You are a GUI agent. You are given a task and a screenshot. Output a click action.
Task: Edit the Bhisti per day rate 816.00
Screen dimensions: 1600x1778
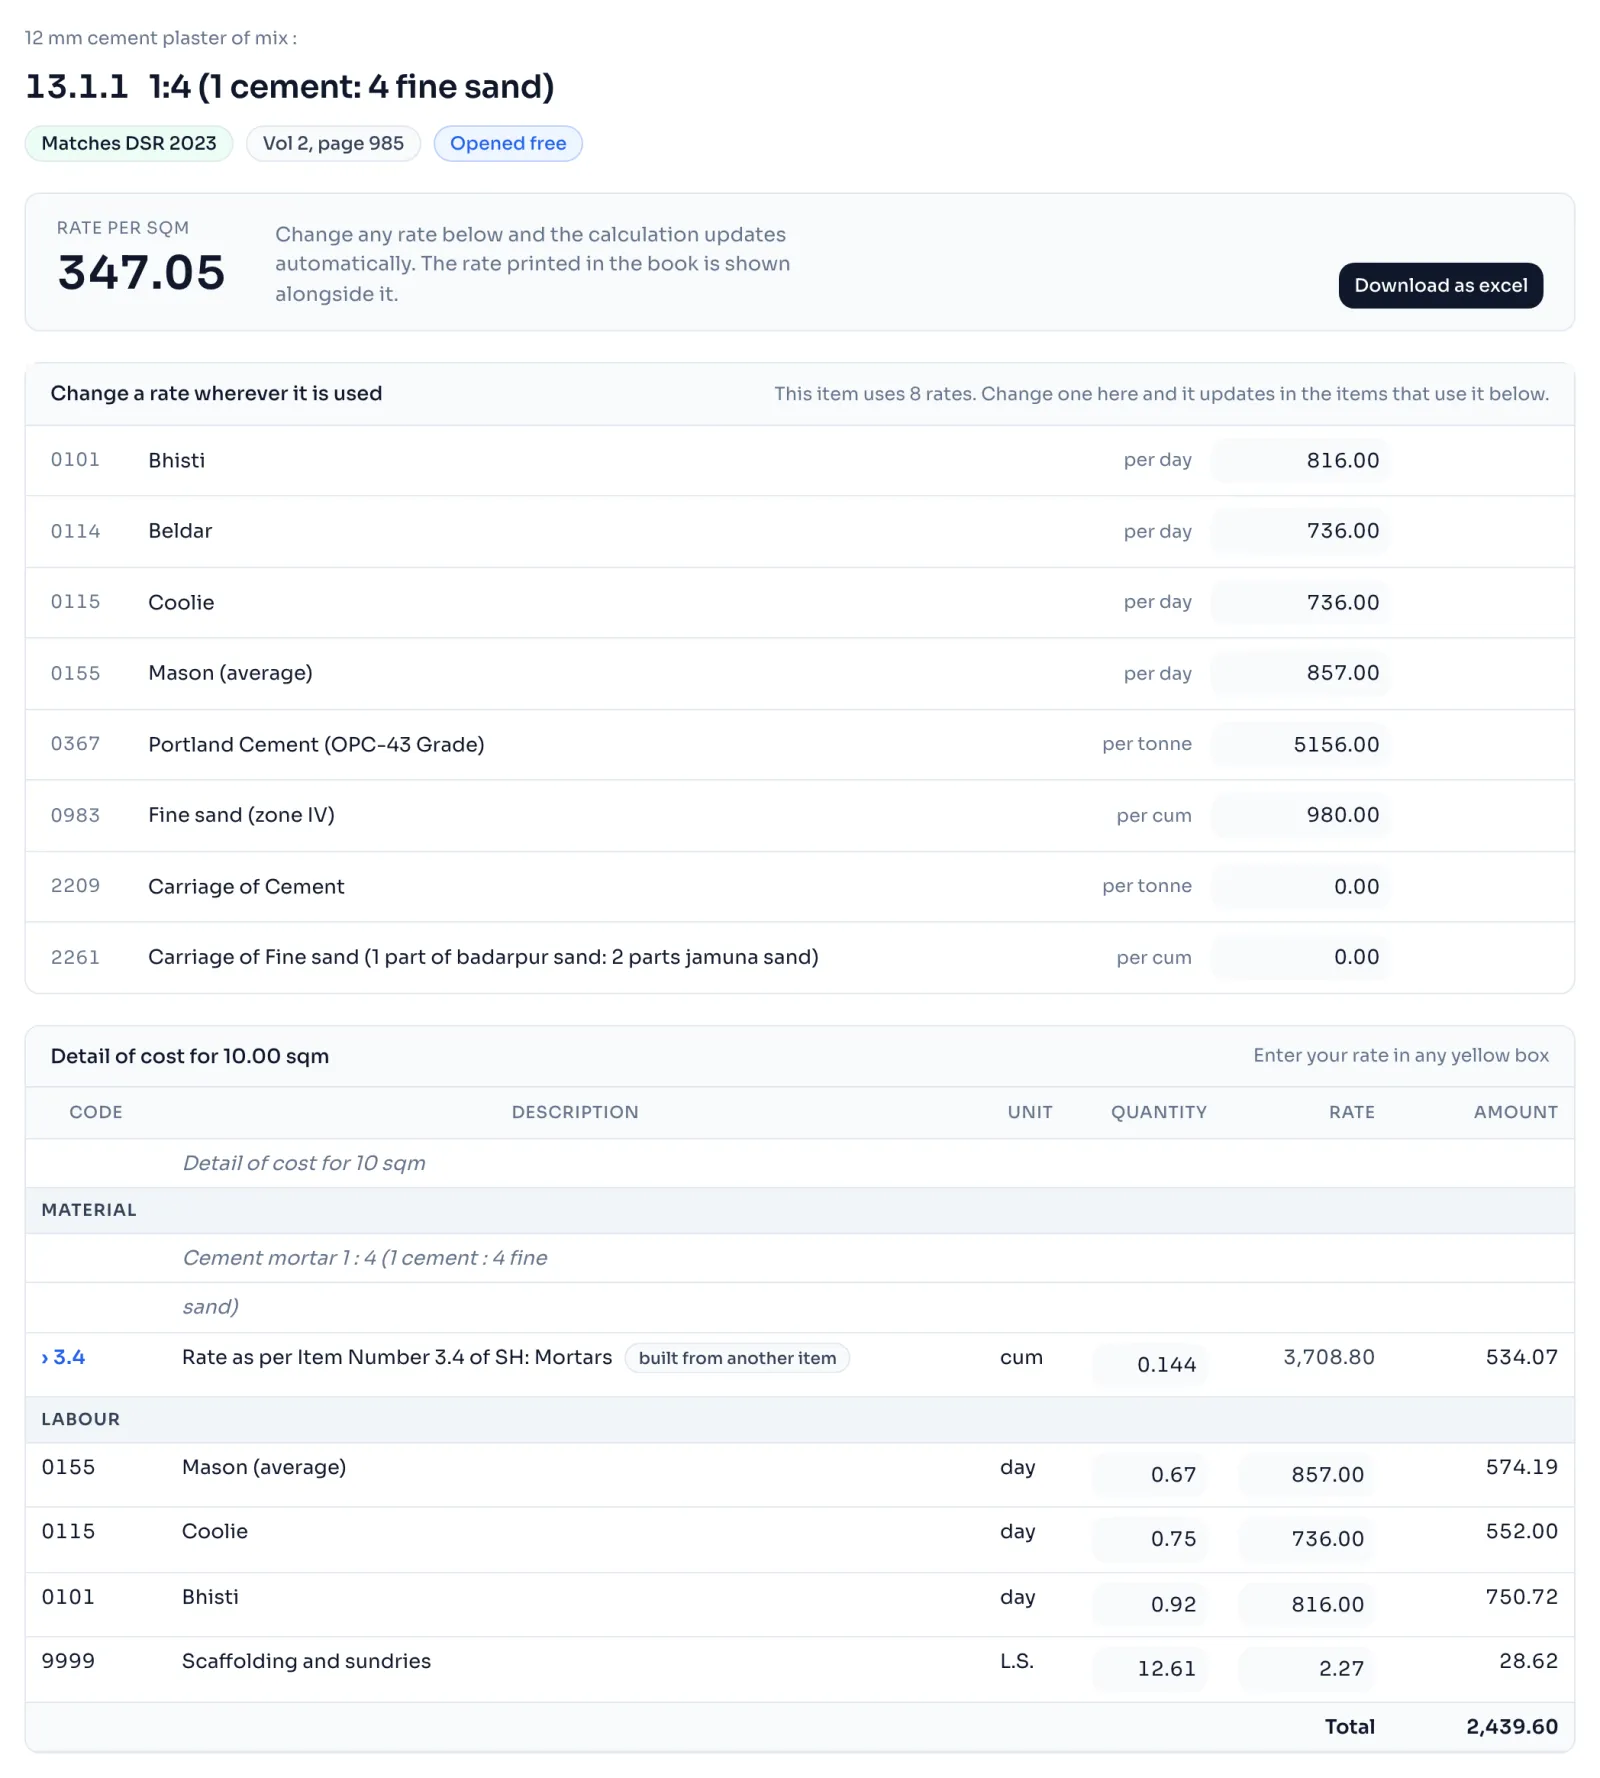pos(1300,460)
